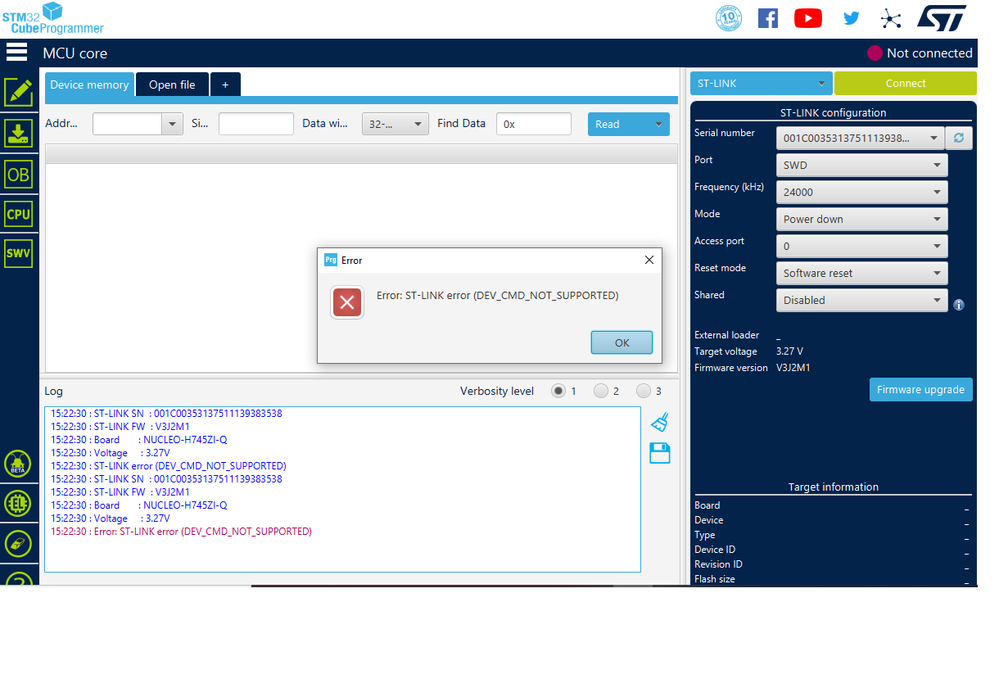Open the Reset mode dropdown
Image resolution: width=999 pixels, height=698 pixels.
pos(861,273)
